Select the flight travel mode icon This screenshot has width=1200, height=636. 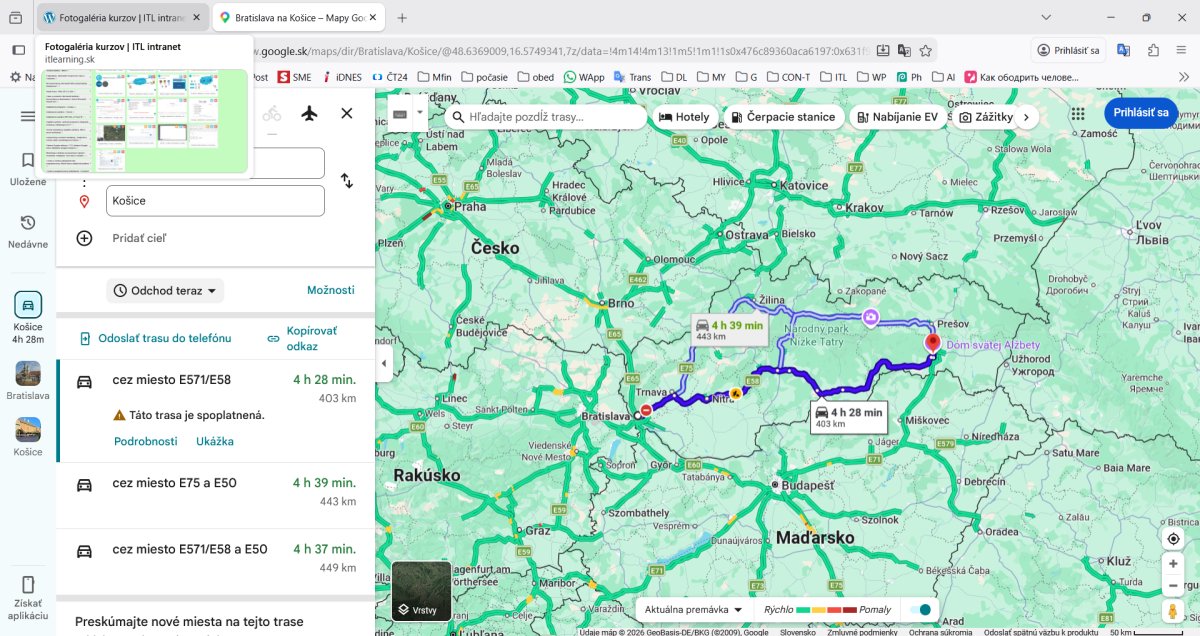pyautogui.click(x=309, y=113)
